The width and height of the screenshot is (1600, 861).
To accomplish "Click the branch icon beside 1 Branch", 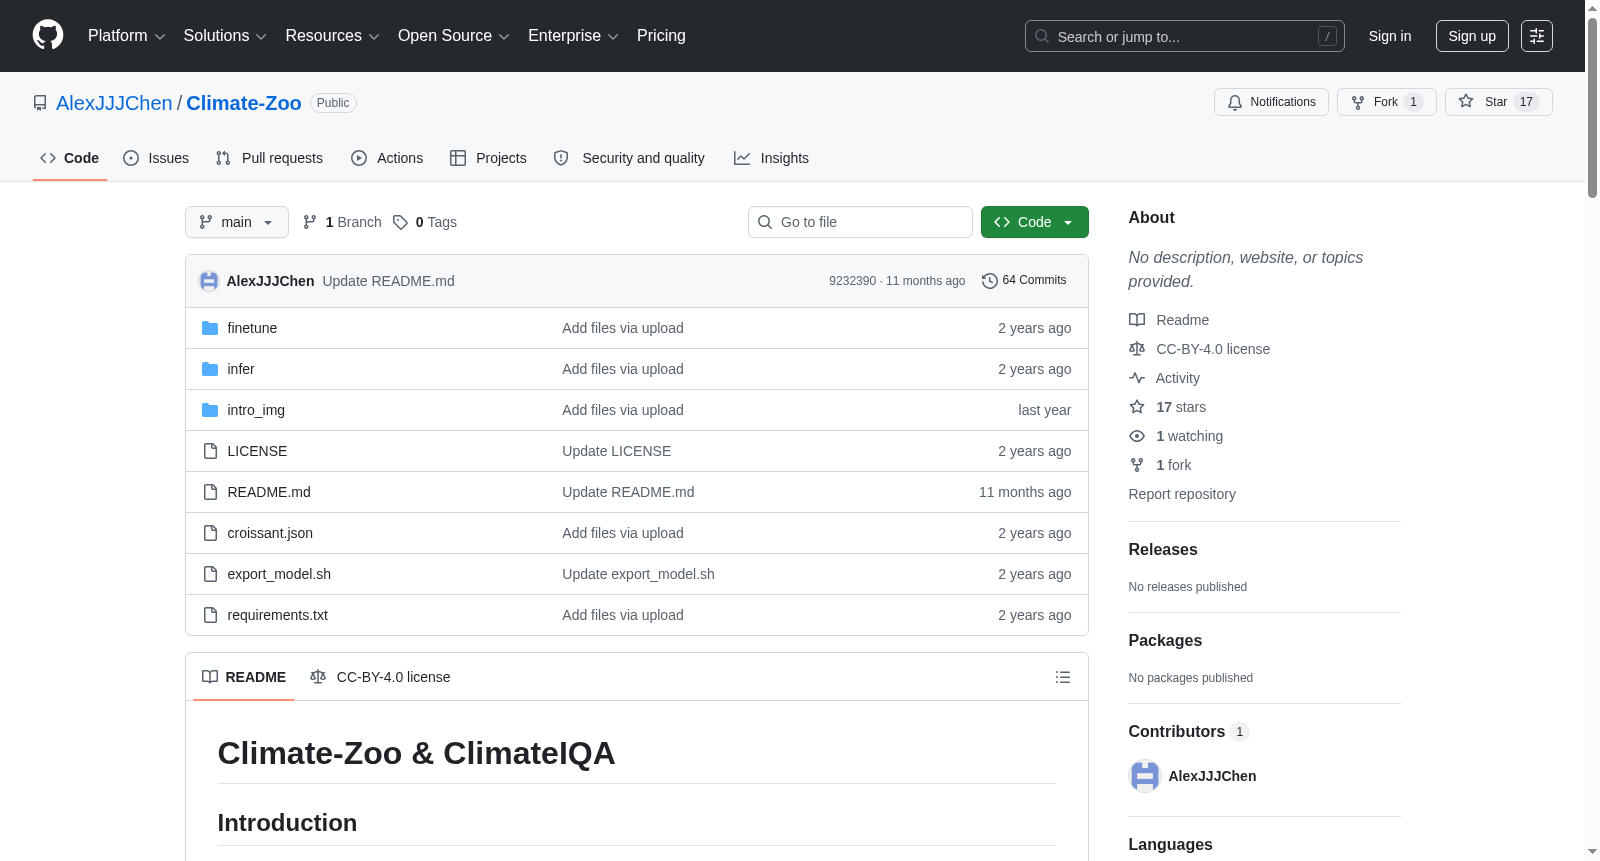I will point(310,222).
